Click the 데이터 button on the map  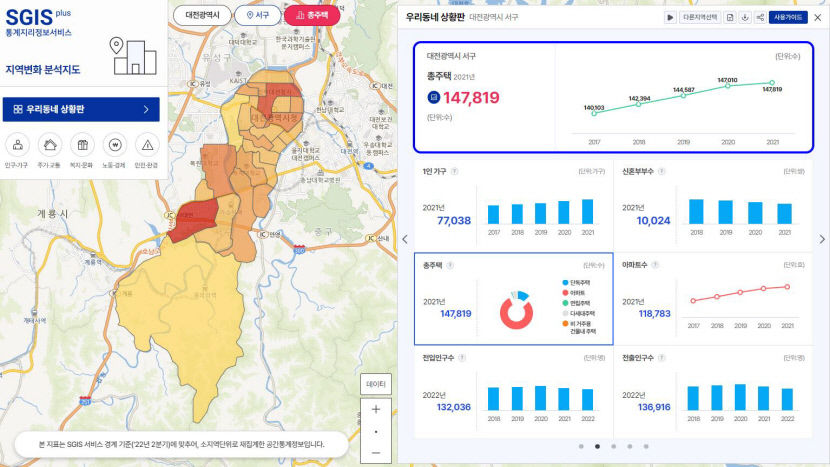[376, 384]
